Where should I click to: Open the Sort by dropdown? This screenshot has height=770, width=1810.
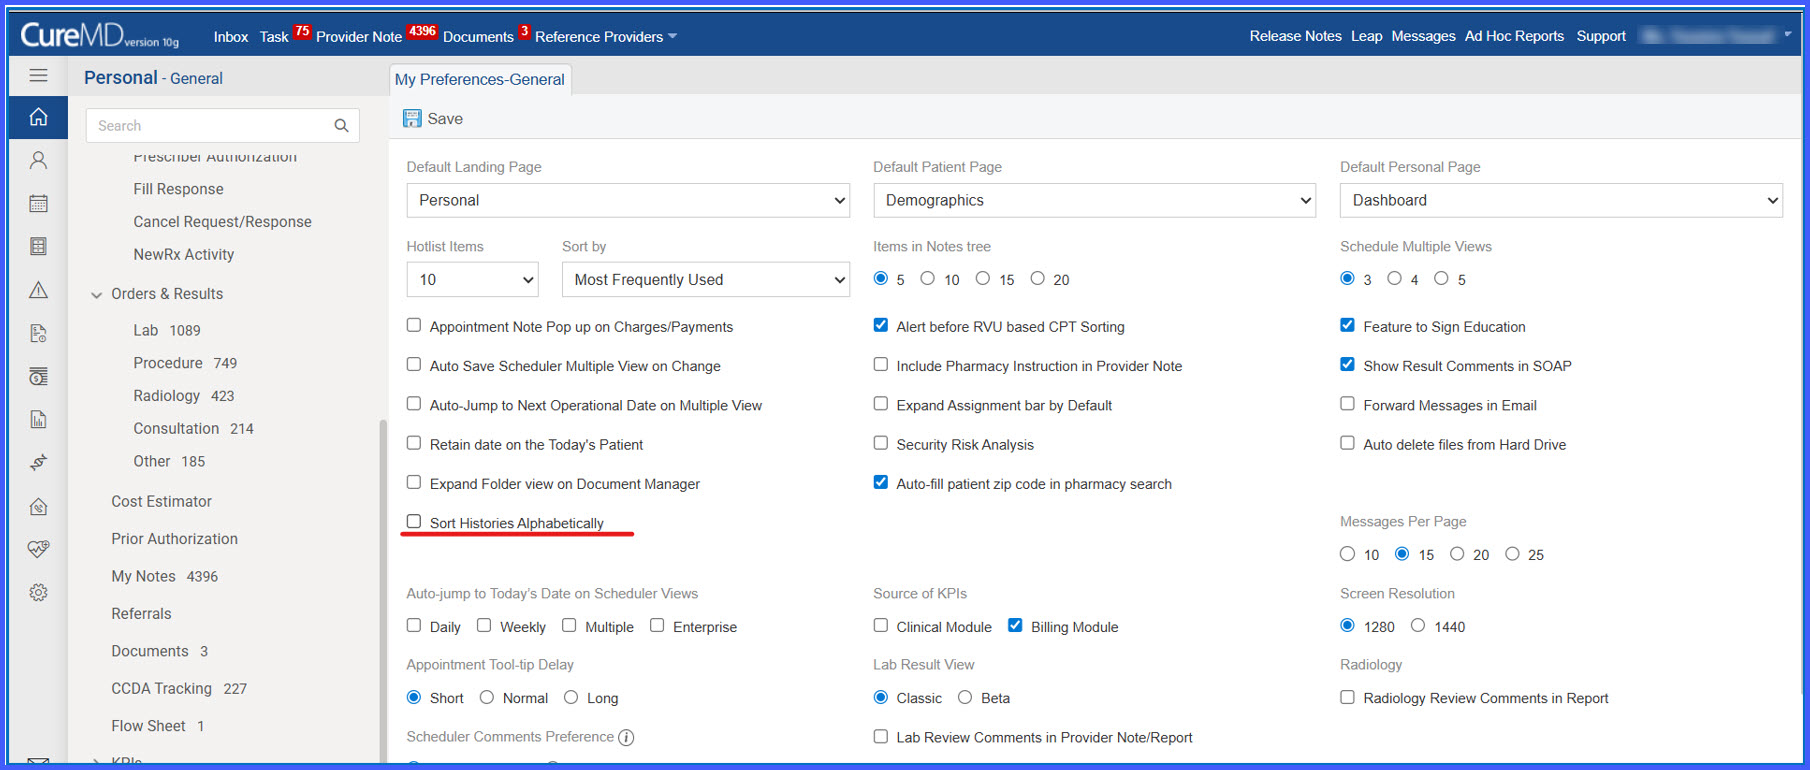tap(706, 280)
